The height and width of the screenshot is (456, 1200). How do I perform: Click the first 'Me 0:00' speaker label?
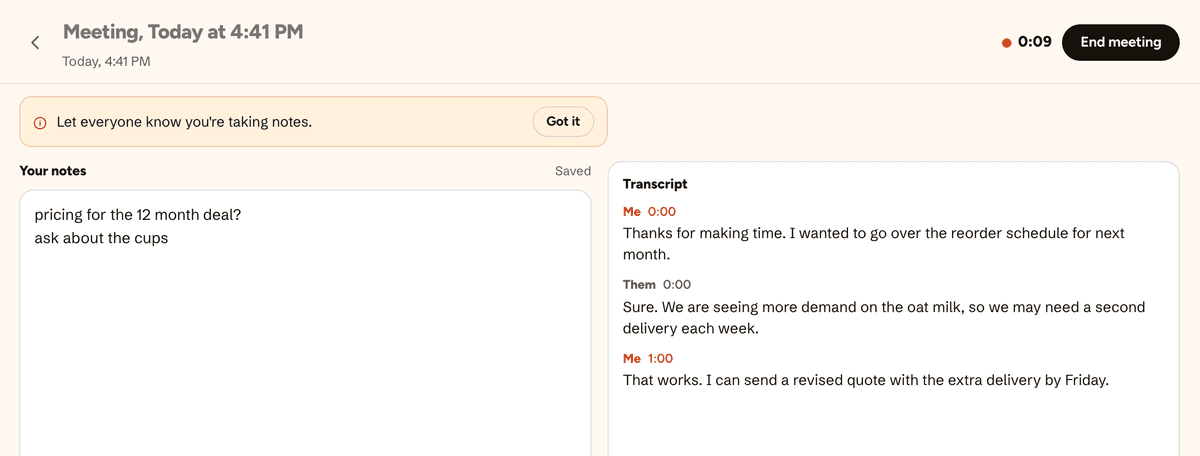[x=650, y=212]
